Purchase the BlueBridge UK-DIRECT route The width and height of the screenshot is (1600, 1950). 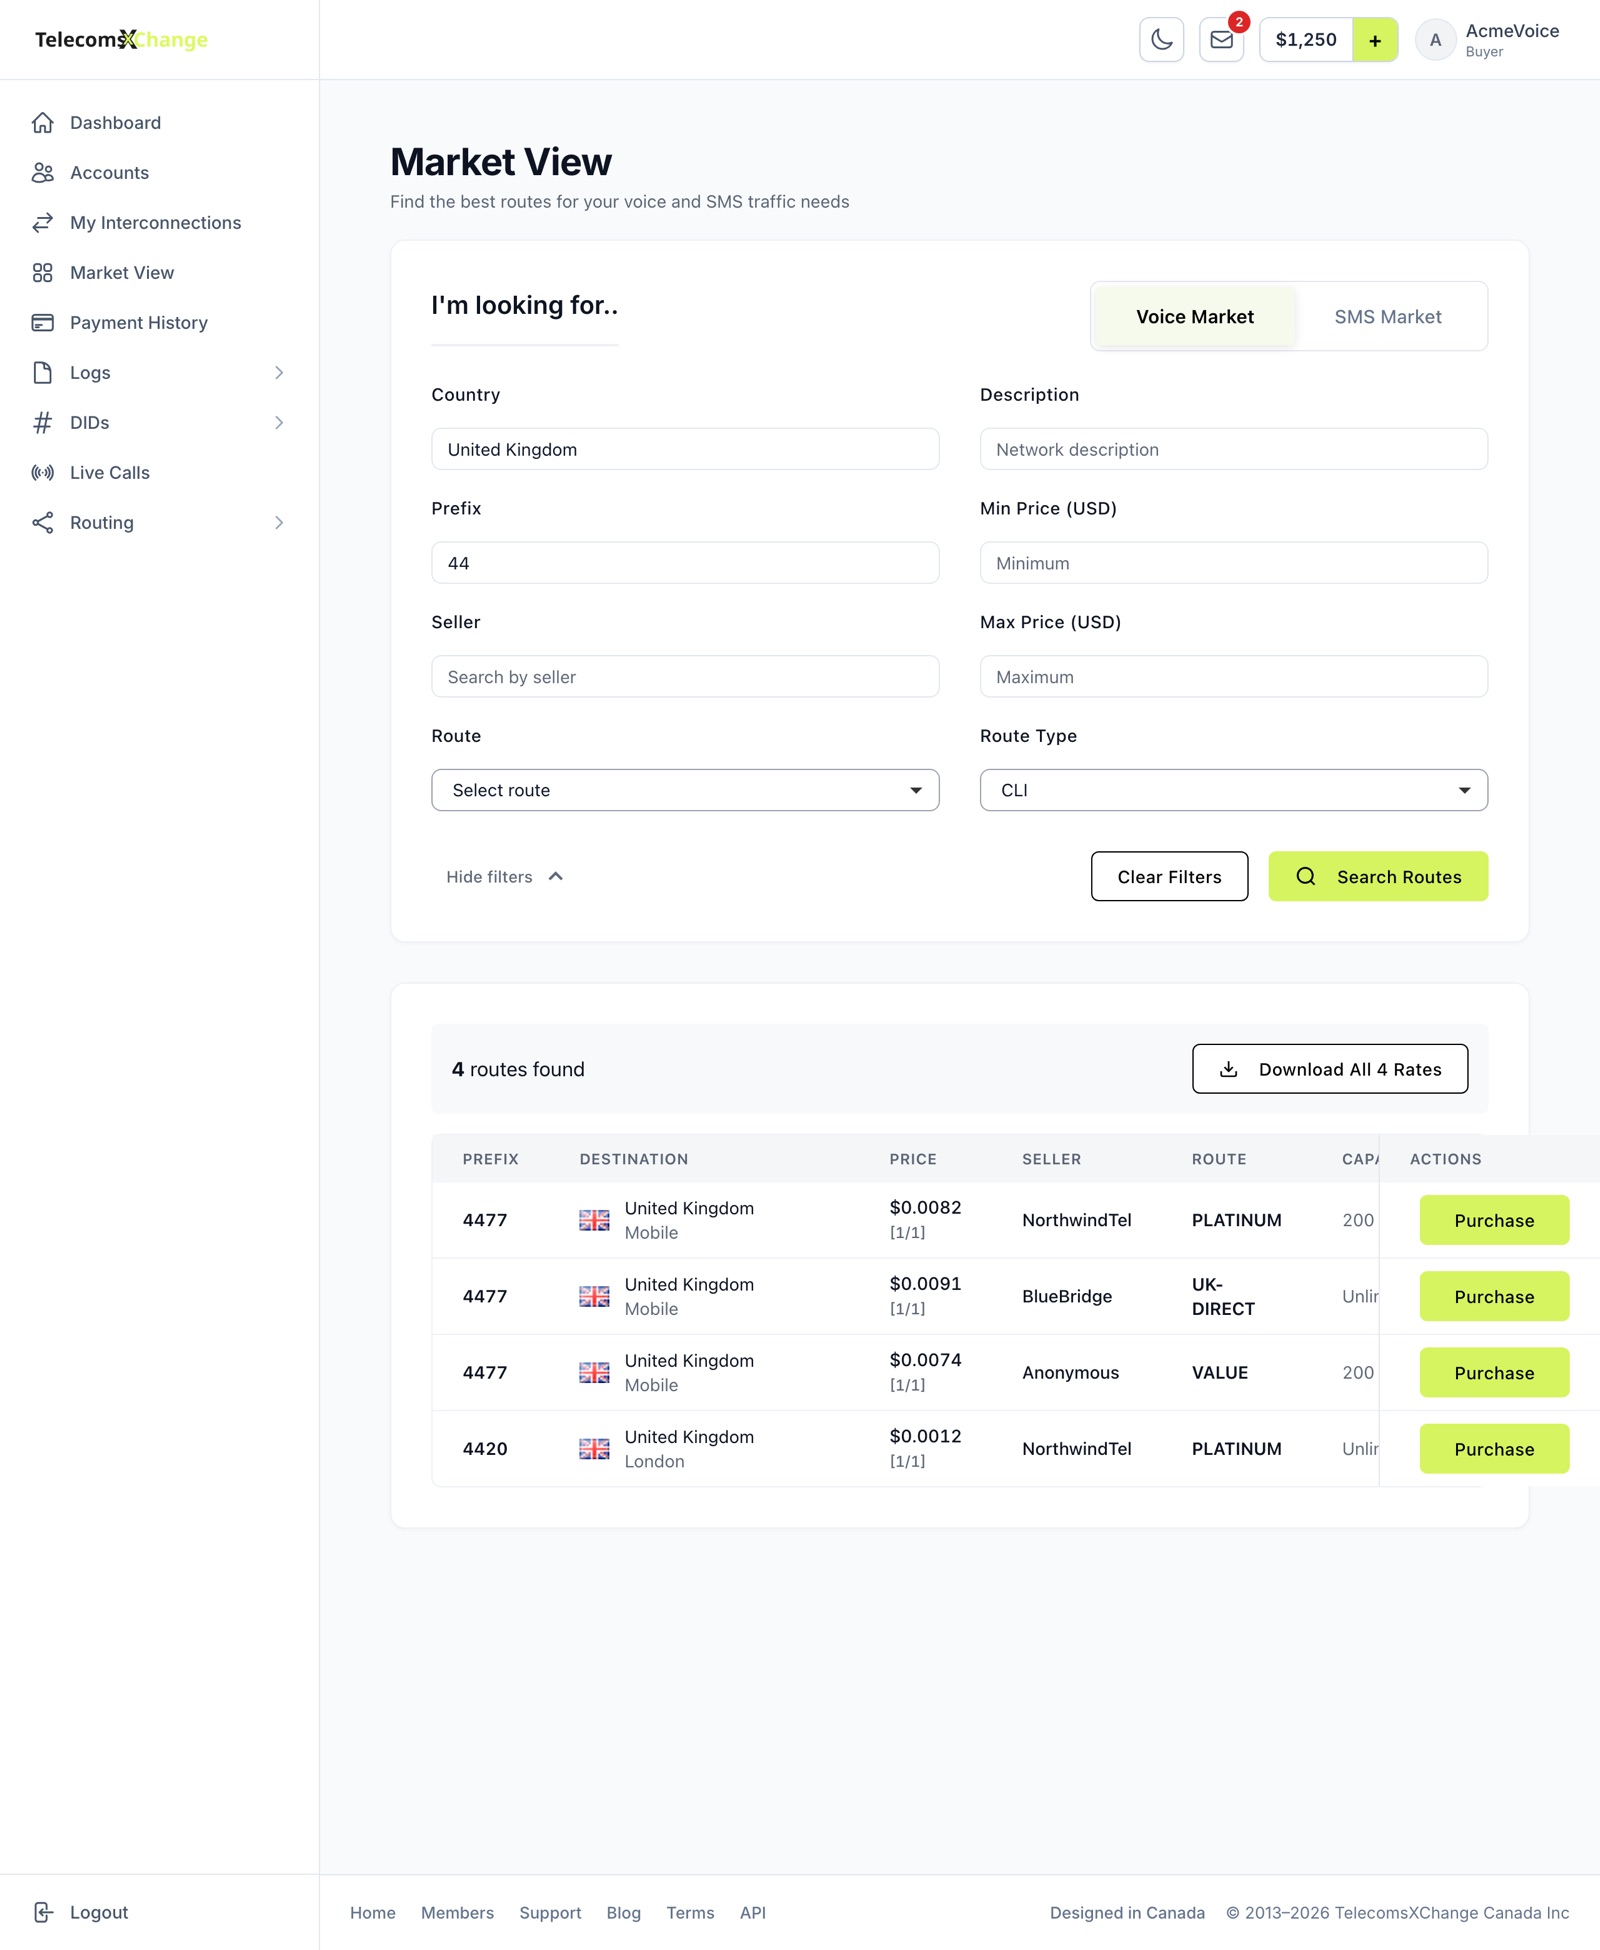tap(1494, 1297)
